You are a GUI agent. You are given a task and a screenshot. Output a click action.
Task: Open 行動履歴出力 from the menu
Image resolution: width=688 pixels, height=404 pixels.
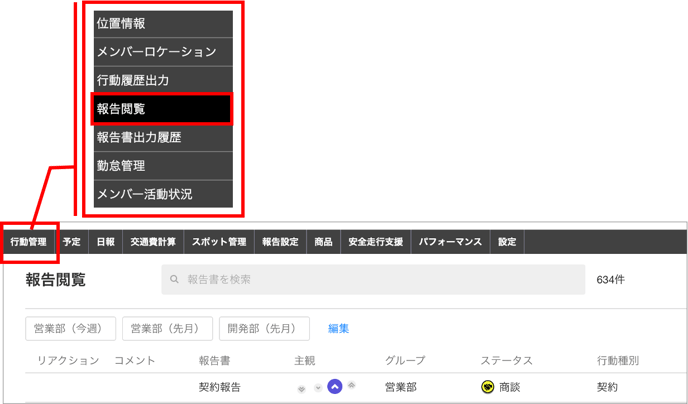point(163,80)
